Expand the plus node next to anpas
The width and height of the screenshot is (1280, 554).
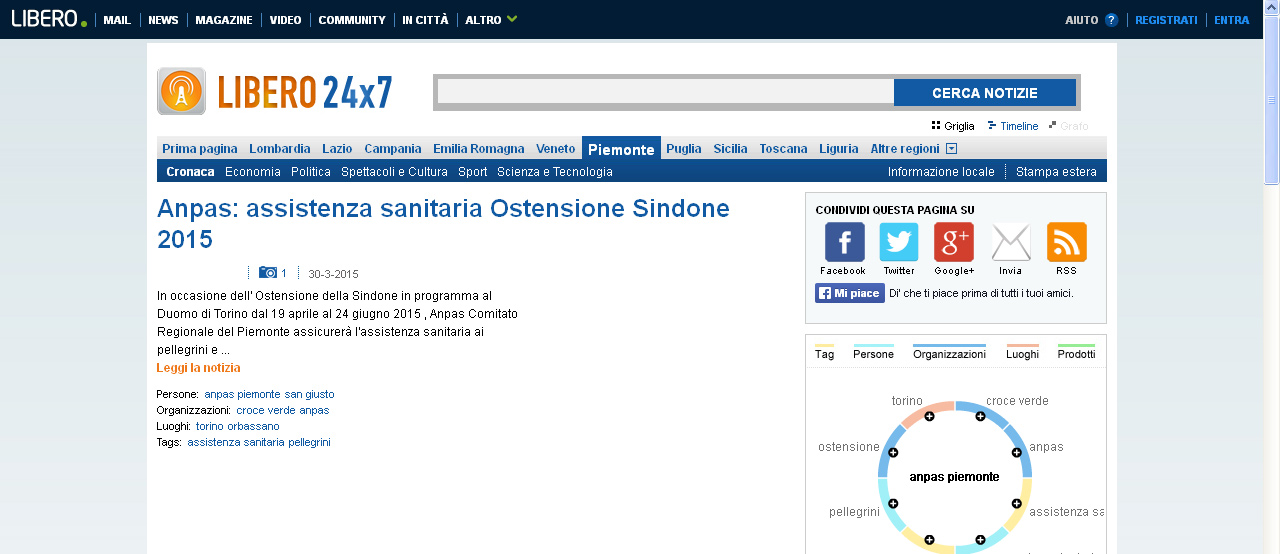tap(1017, 453)
